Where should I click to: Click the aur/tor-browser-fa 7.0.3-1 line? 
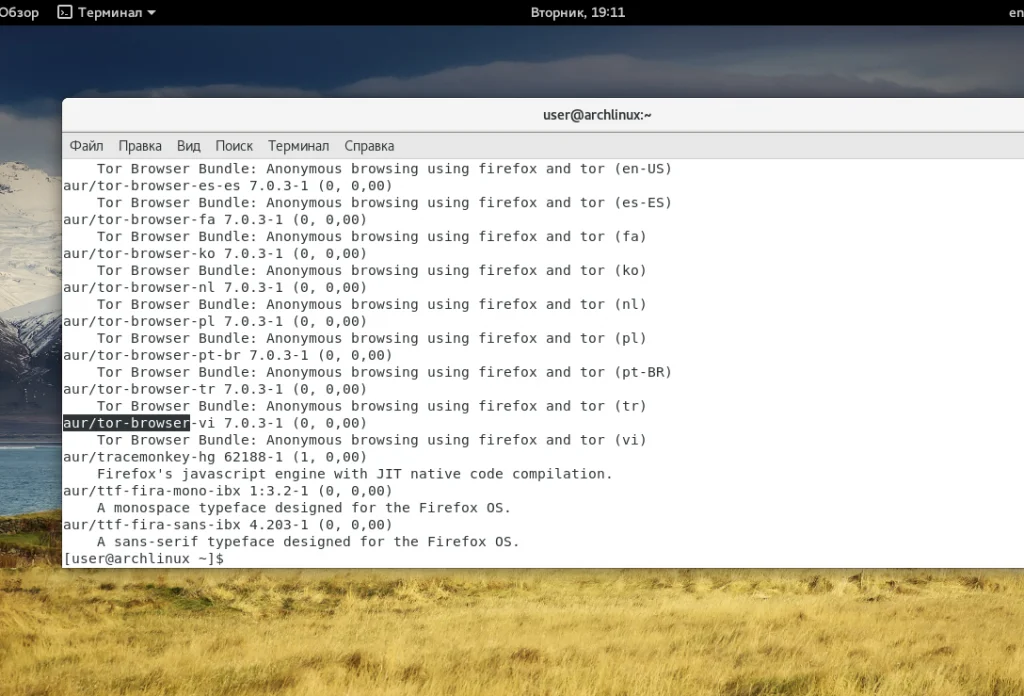[x=215, y=219]
